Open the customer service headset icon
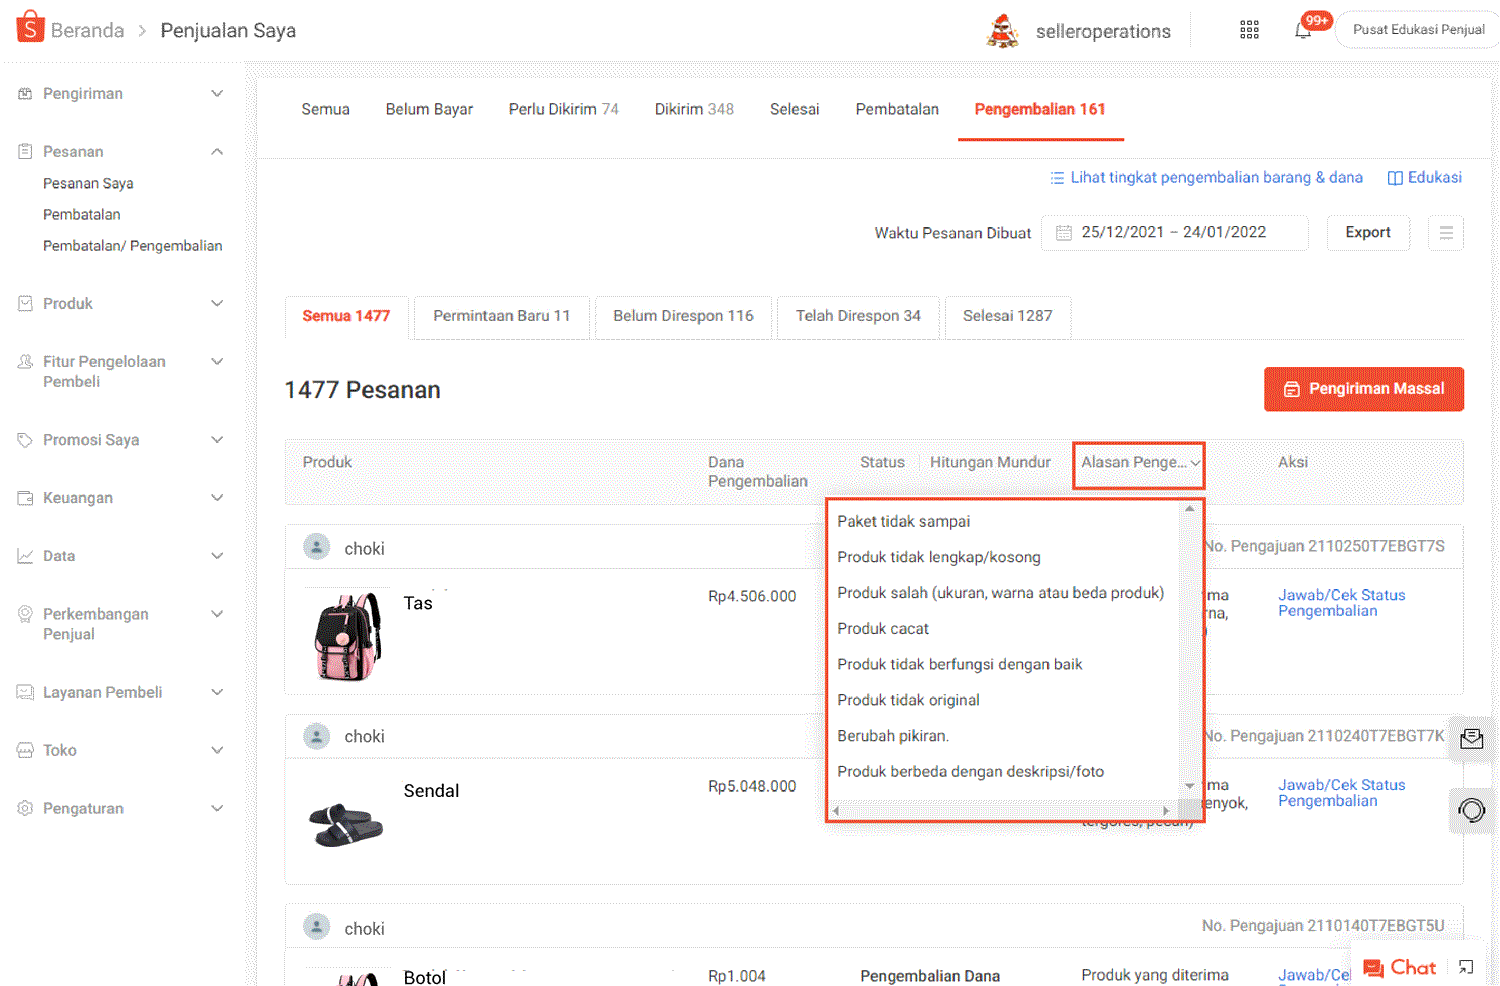The image size is (1500, 986). [1471, 810]
